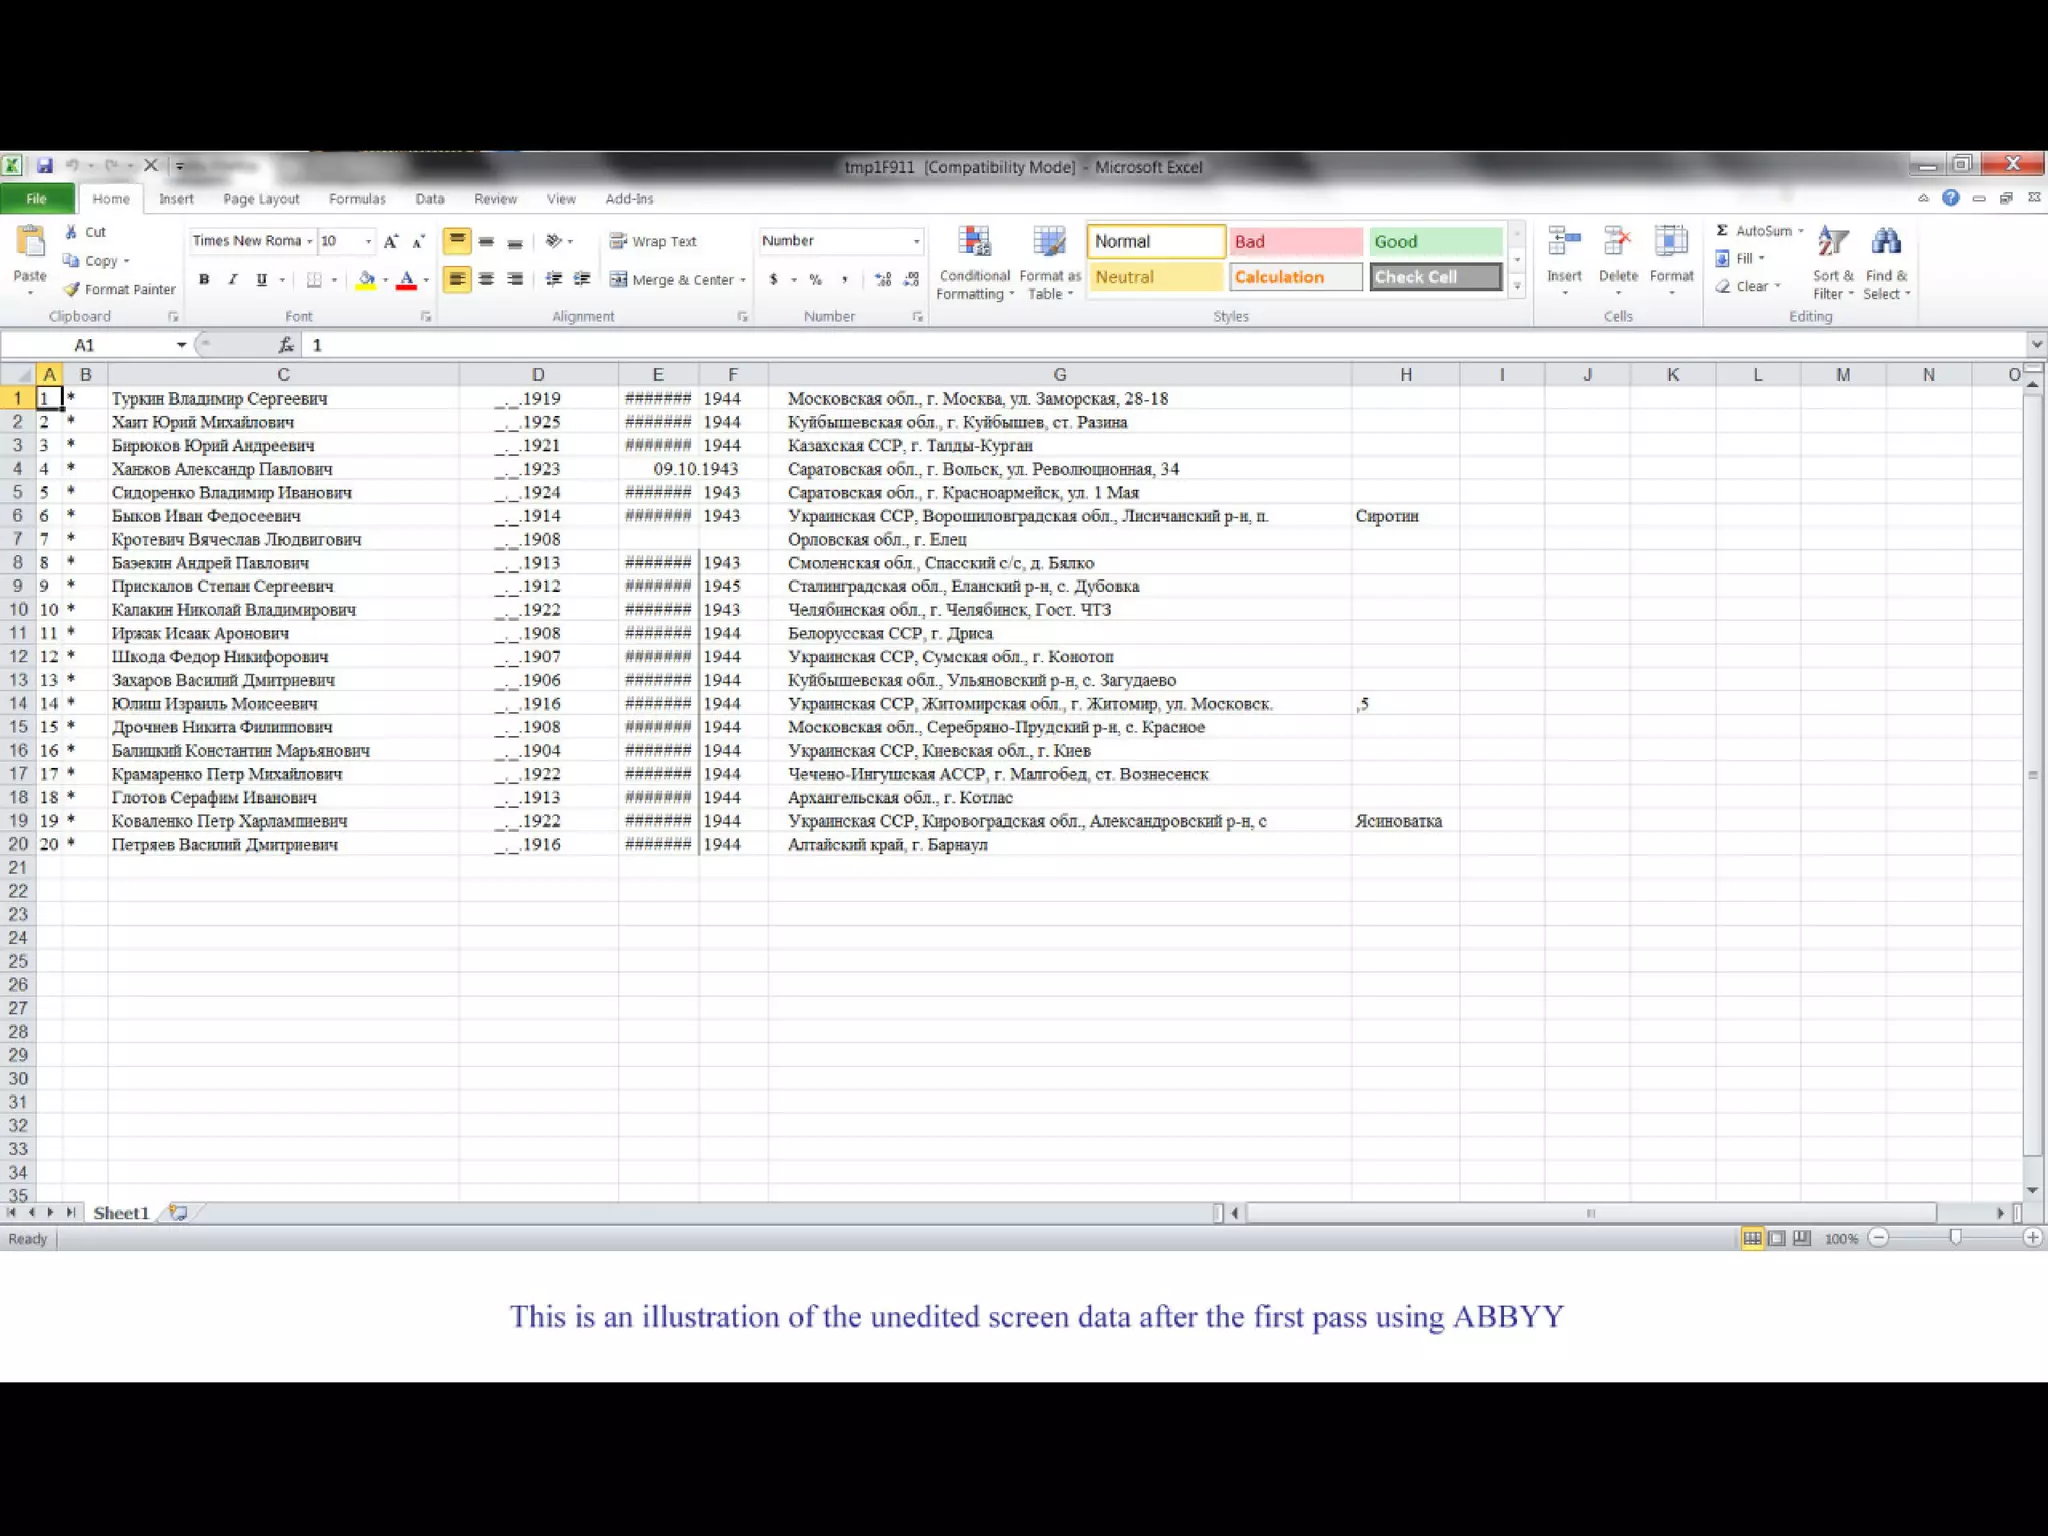This screenshot has height=1536, width=2048.
Task: Apply the Calculation cell style
Action: tap(1296, 277)
